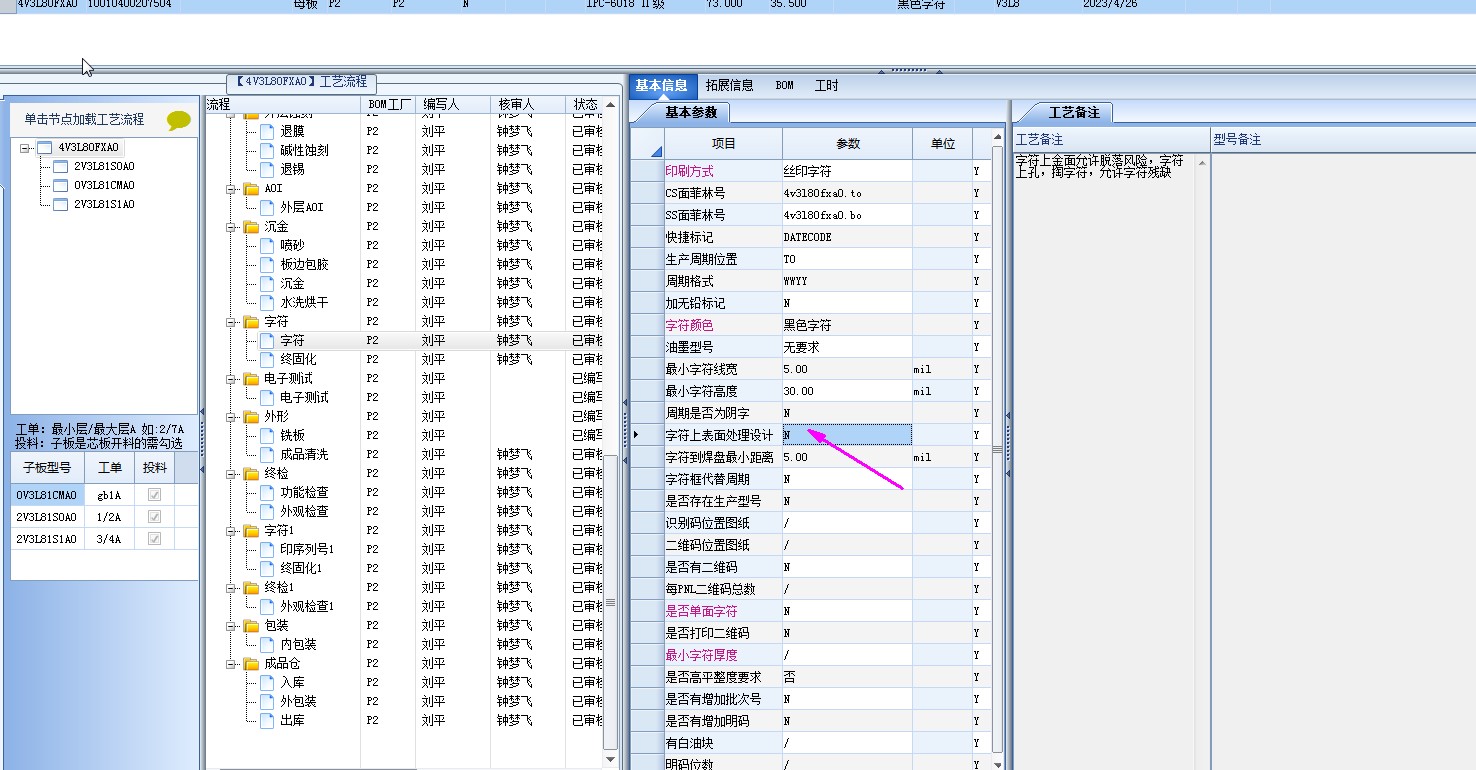Image resolution: width=1476 pixels, height=770 pixels.
Task: Click the 流程 column header
Action: tap(283, 104)
